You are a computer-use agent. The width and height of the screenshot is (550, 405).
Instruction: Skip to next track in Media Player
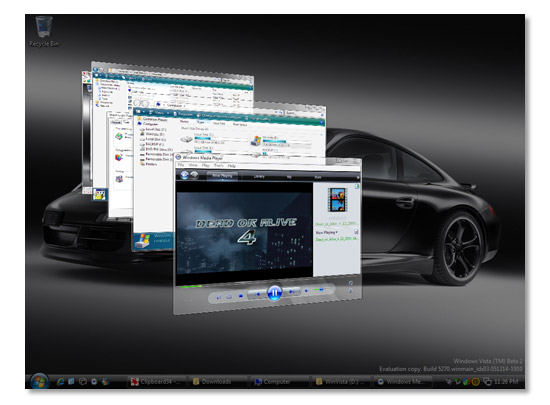coord(291,292)
